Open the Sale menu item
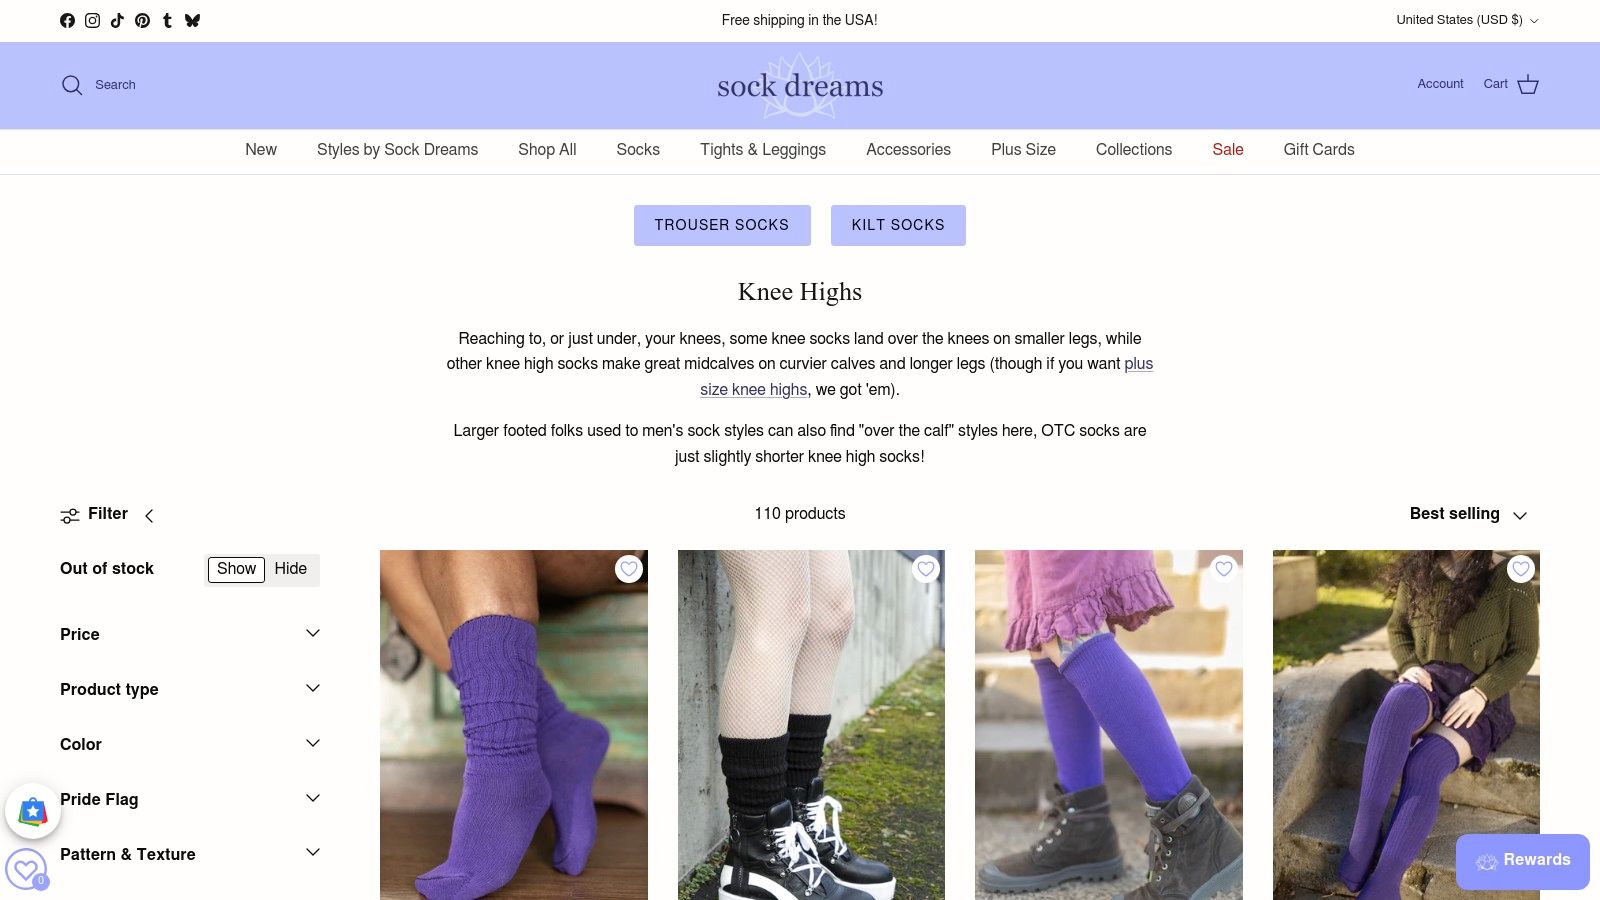This screenshot has width=1600, height=900. click(x=1228, y=149)
